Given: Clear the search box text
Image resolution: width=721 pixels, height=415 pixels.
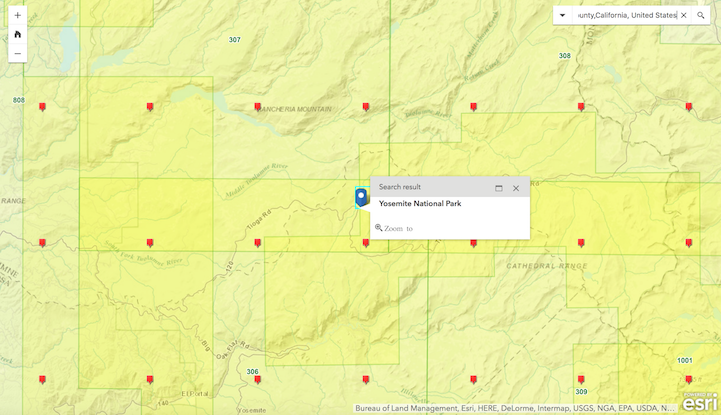Looking at the screenshot, I should click(x=684, y=16).
